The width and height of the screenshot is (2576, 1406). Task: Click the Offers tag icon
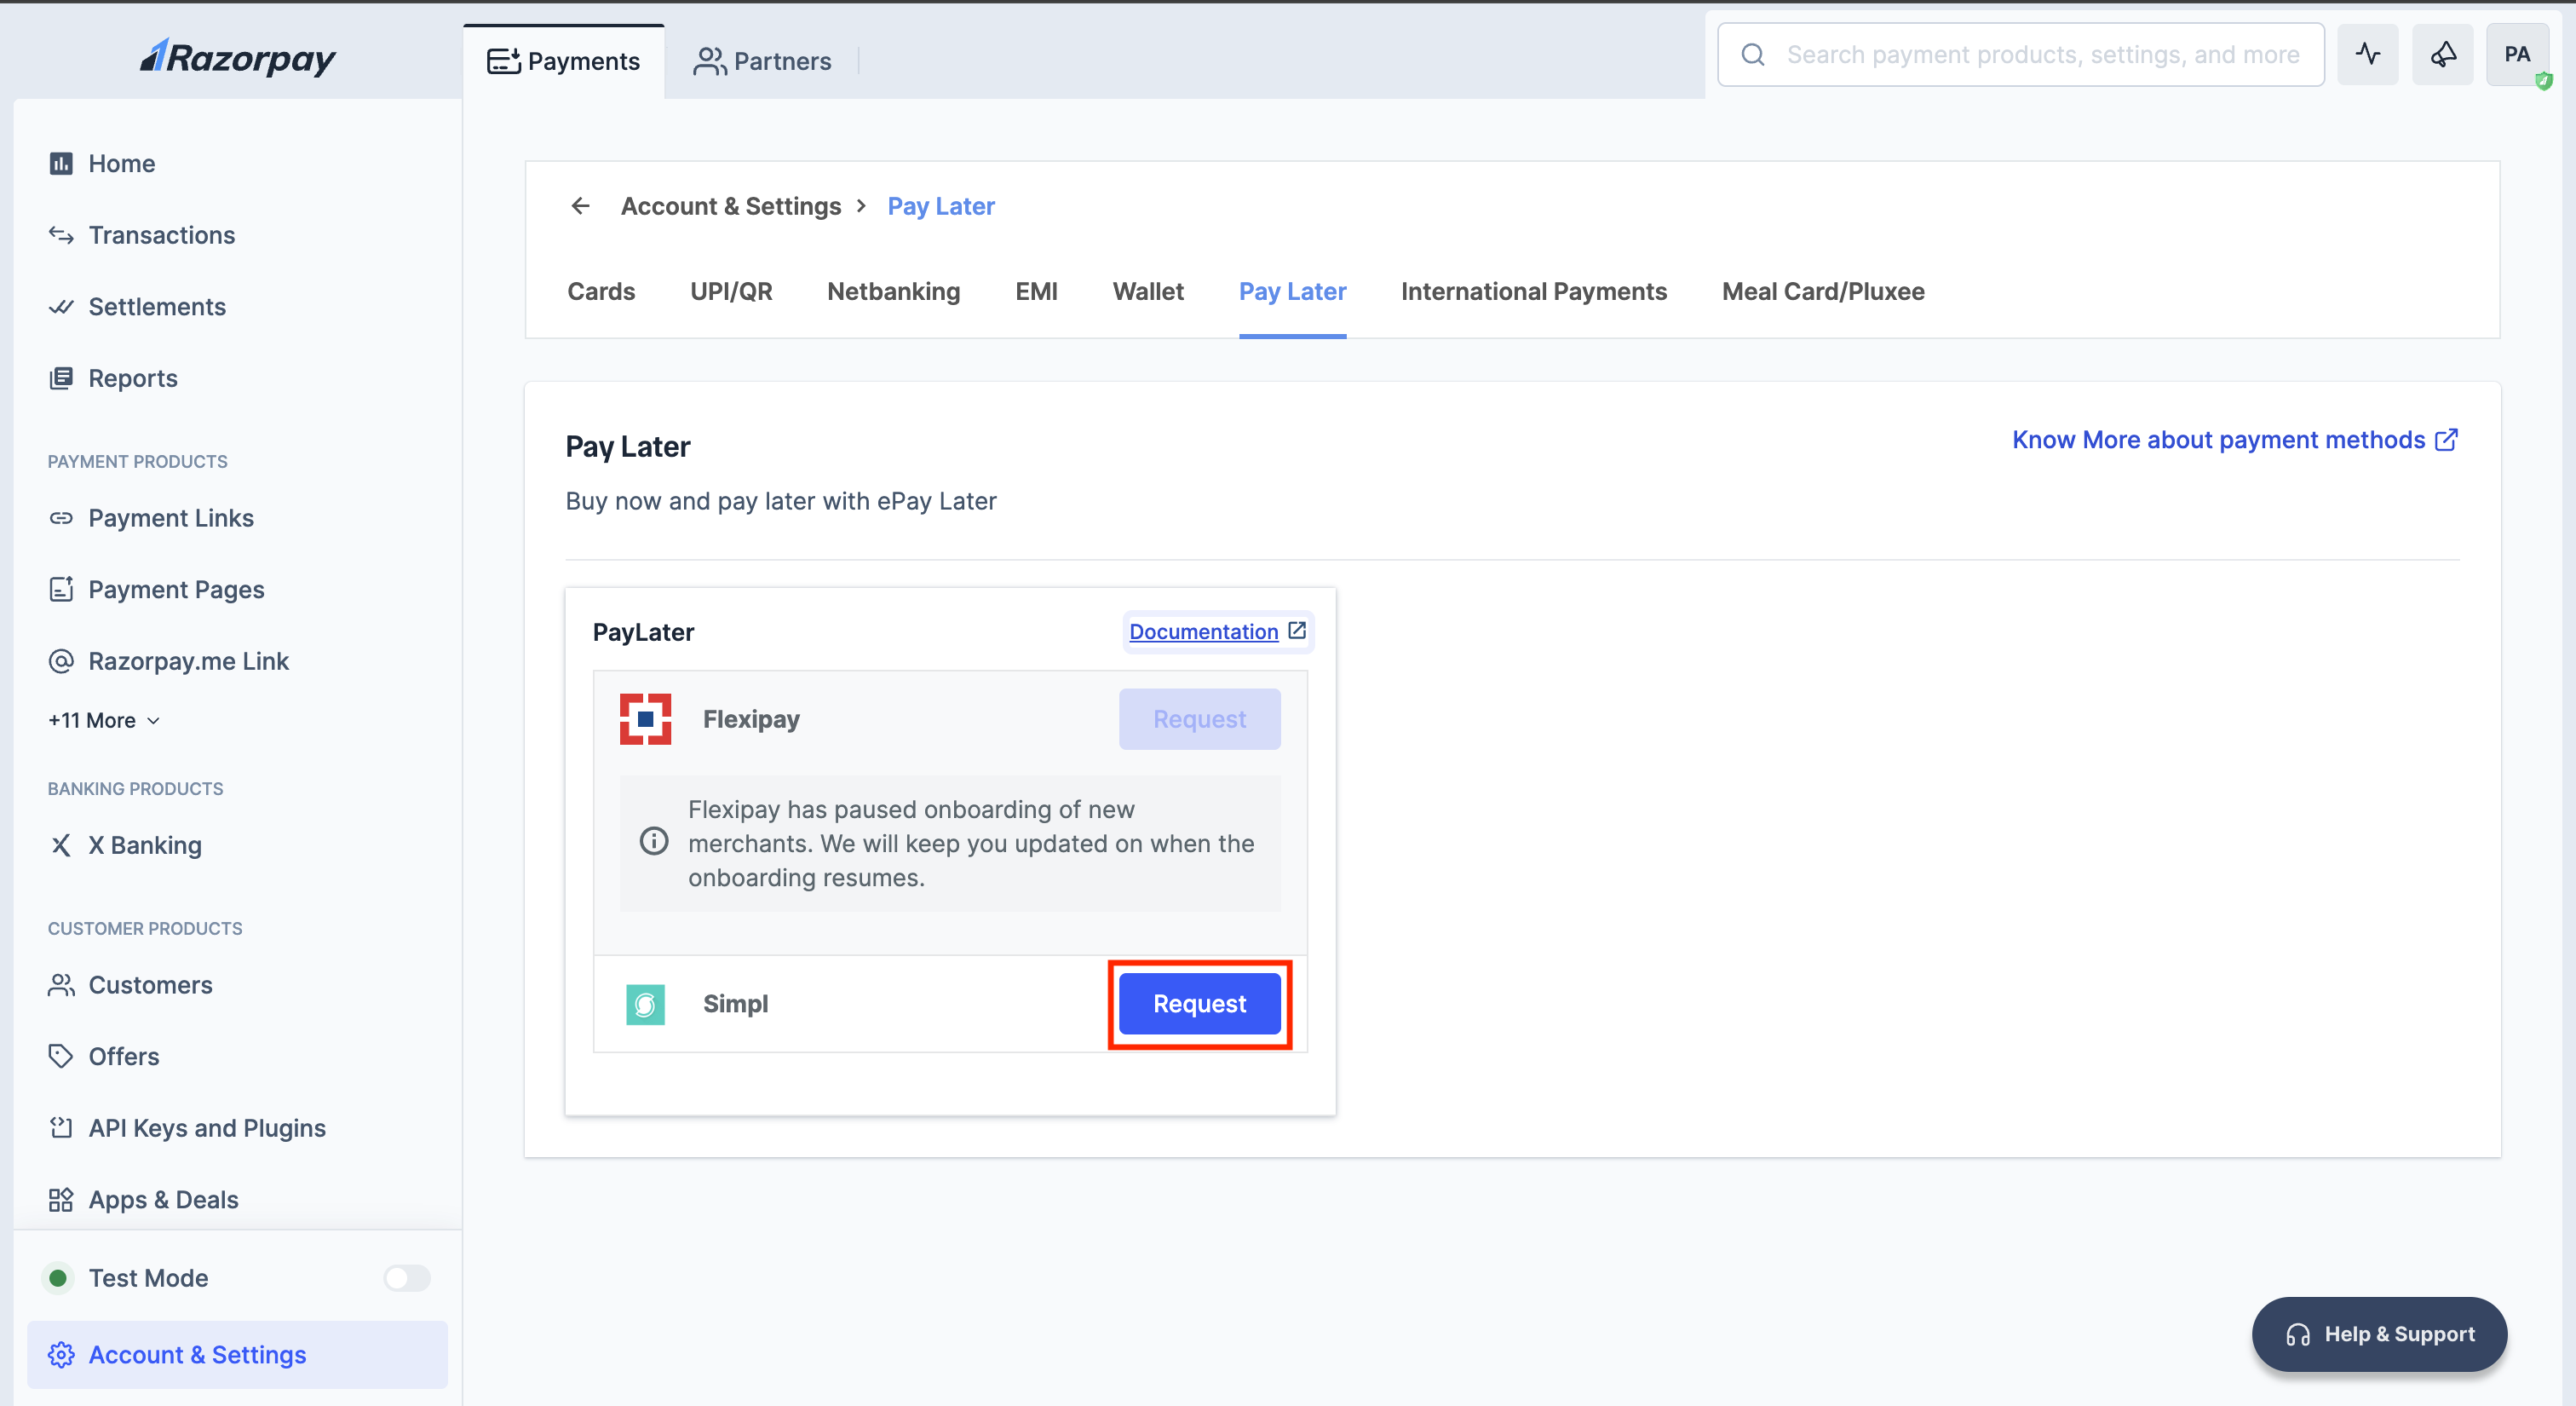coord(61,1056)
